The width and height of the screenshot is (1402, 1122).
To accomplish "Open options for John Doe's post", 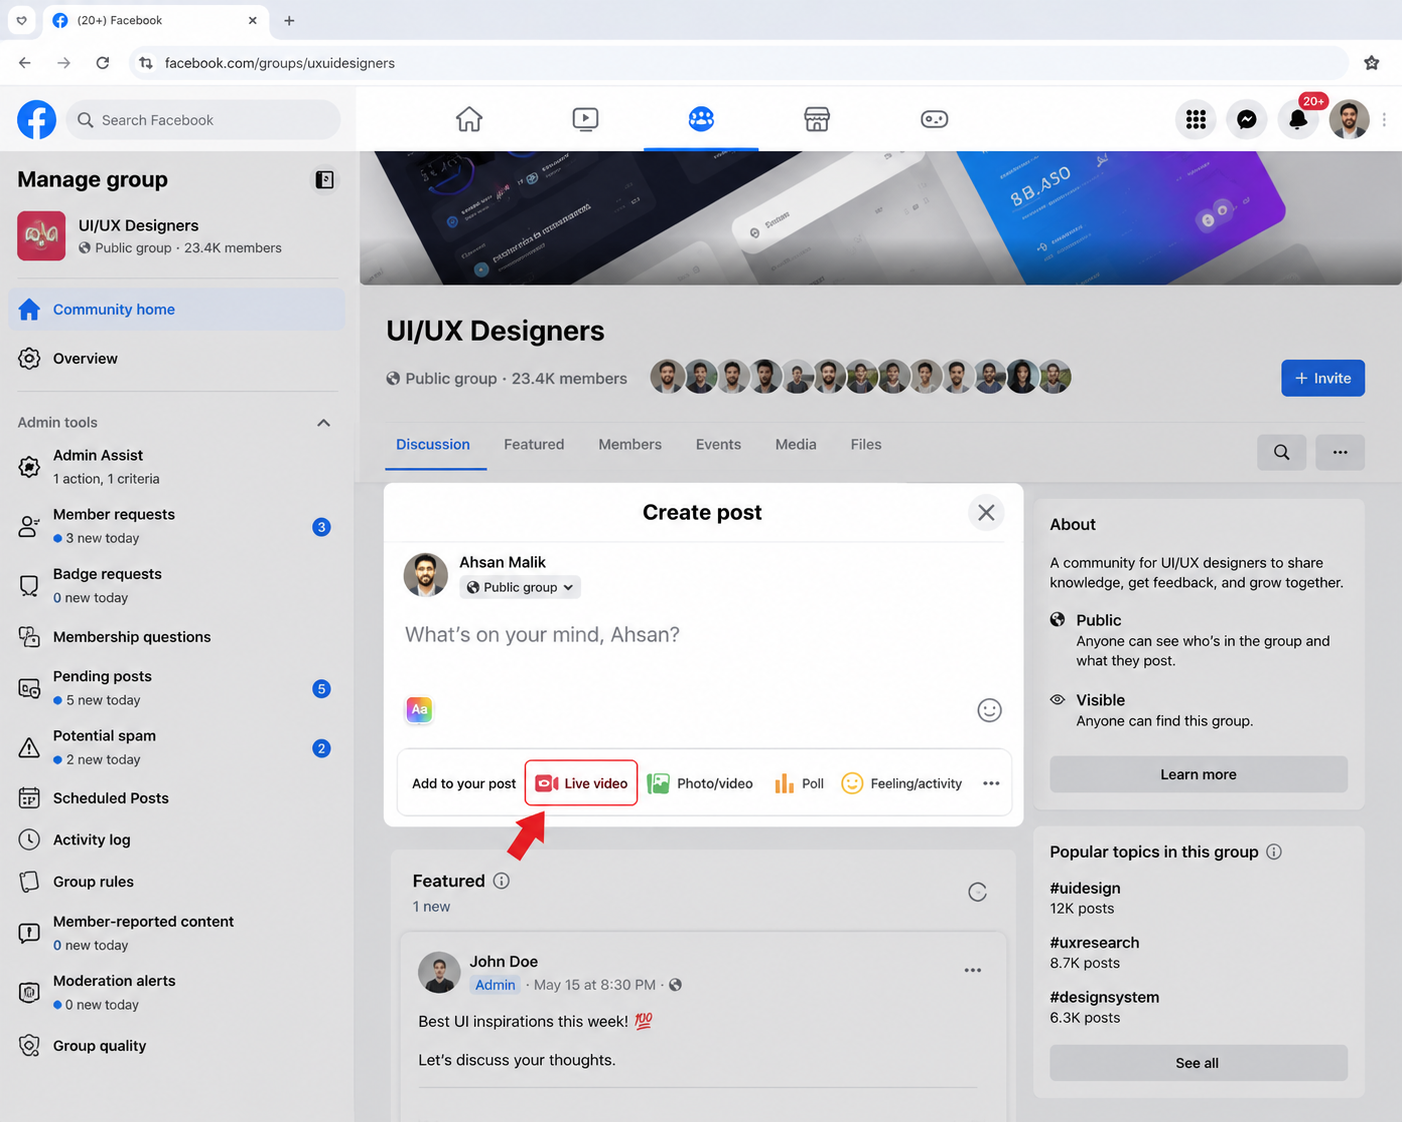I will click(x=973, y=970).
